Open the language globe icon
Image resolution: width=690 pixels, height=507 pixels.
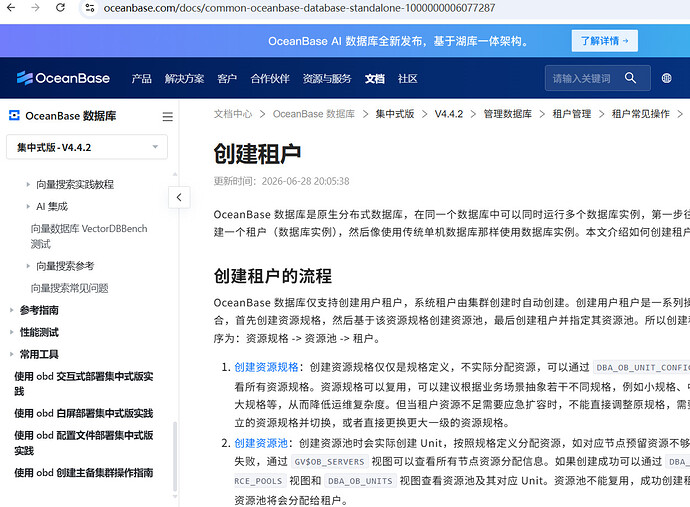pos(666,78)
